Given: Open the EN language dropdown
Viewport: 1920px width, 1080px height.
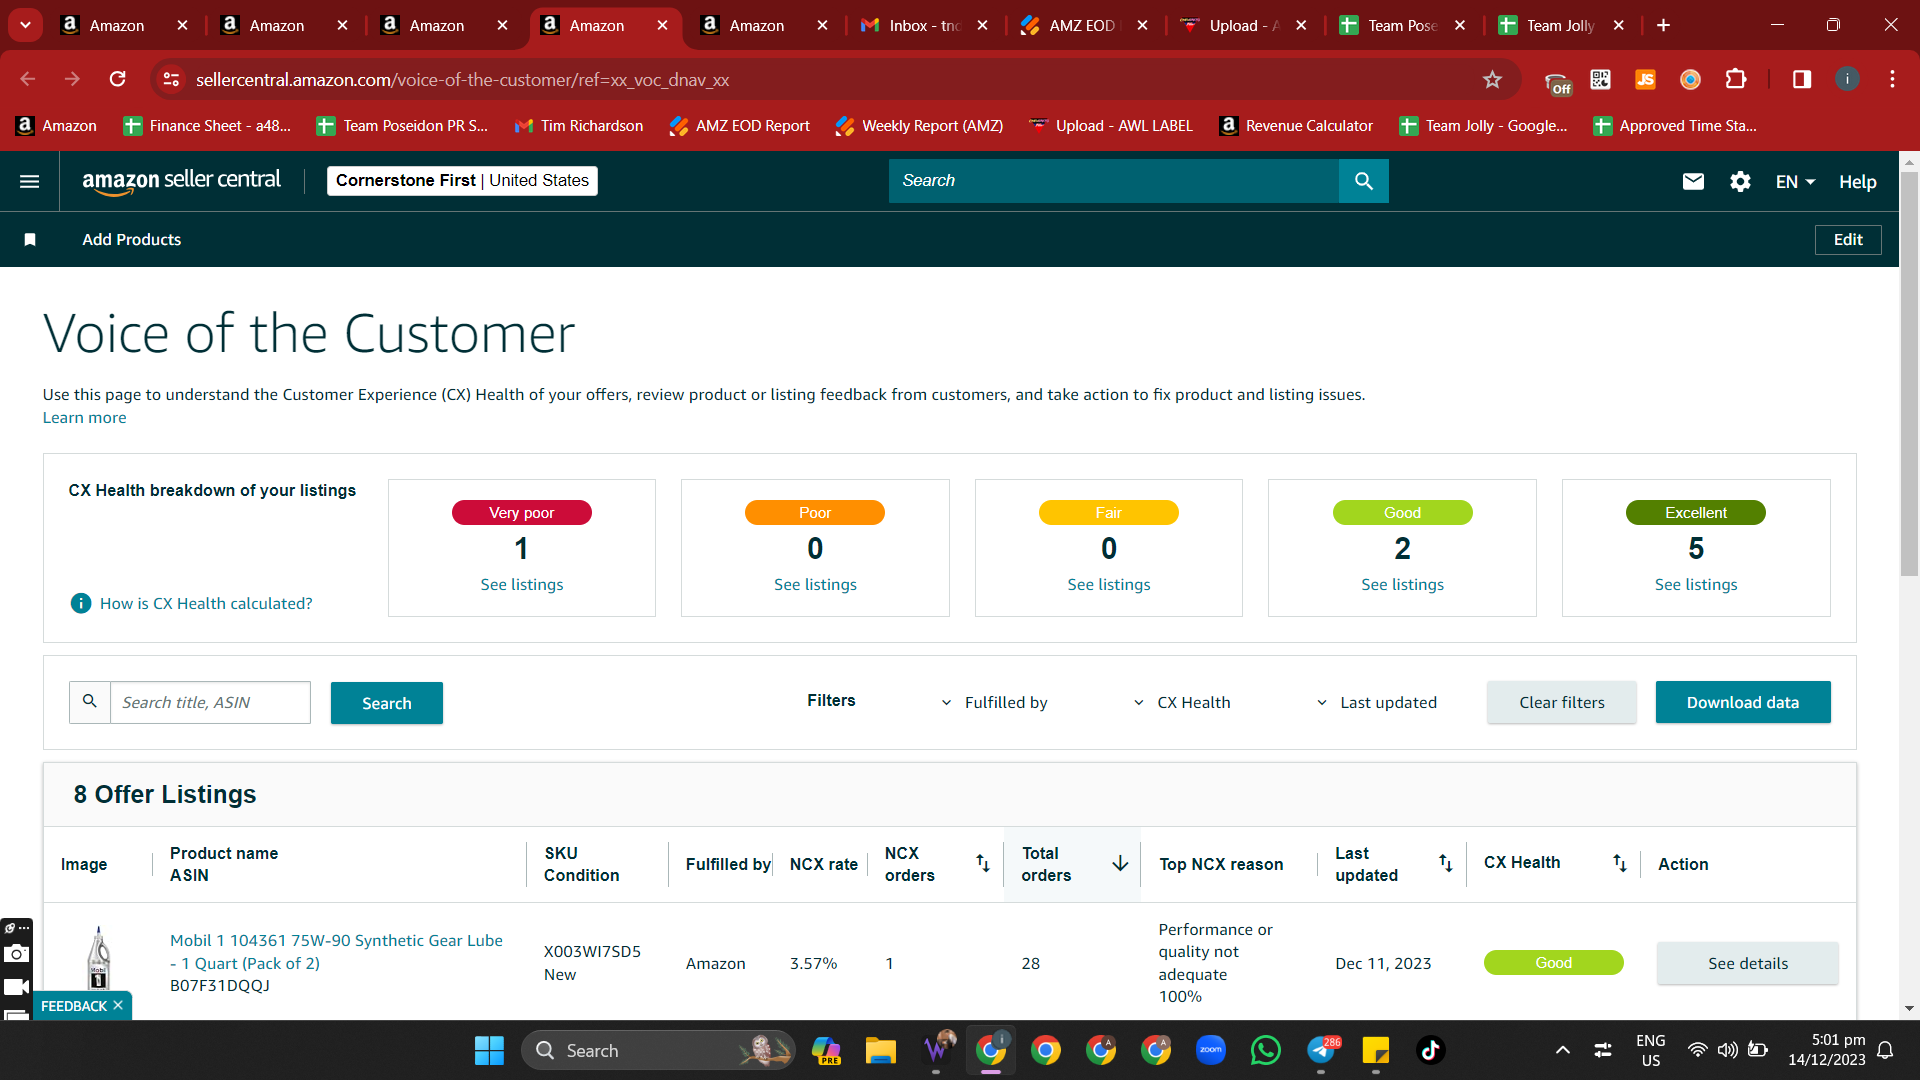Looking at the screenshot, I should 1795,181.
